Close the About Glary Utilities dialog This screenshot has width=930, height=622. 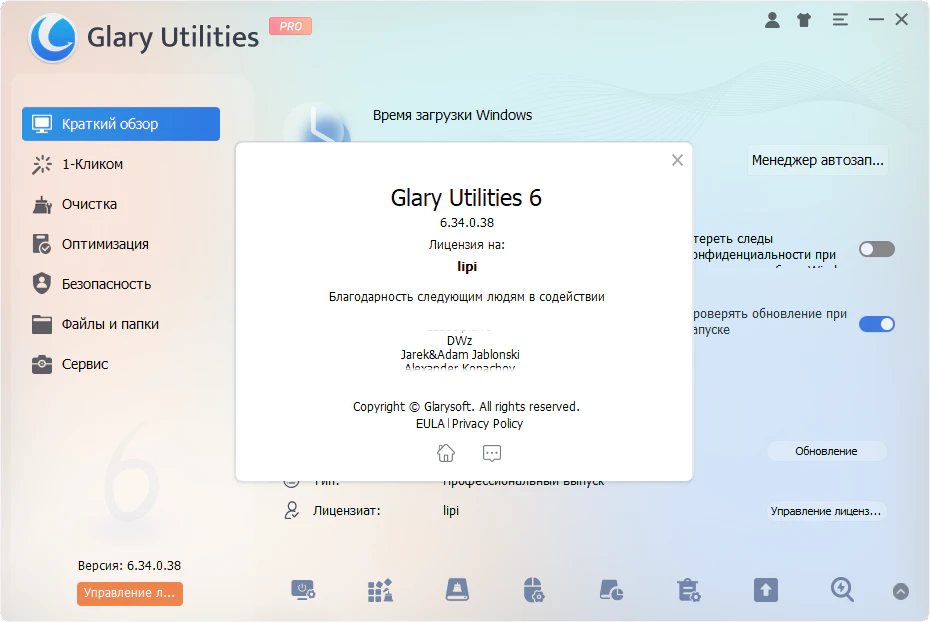pos(677,160)
